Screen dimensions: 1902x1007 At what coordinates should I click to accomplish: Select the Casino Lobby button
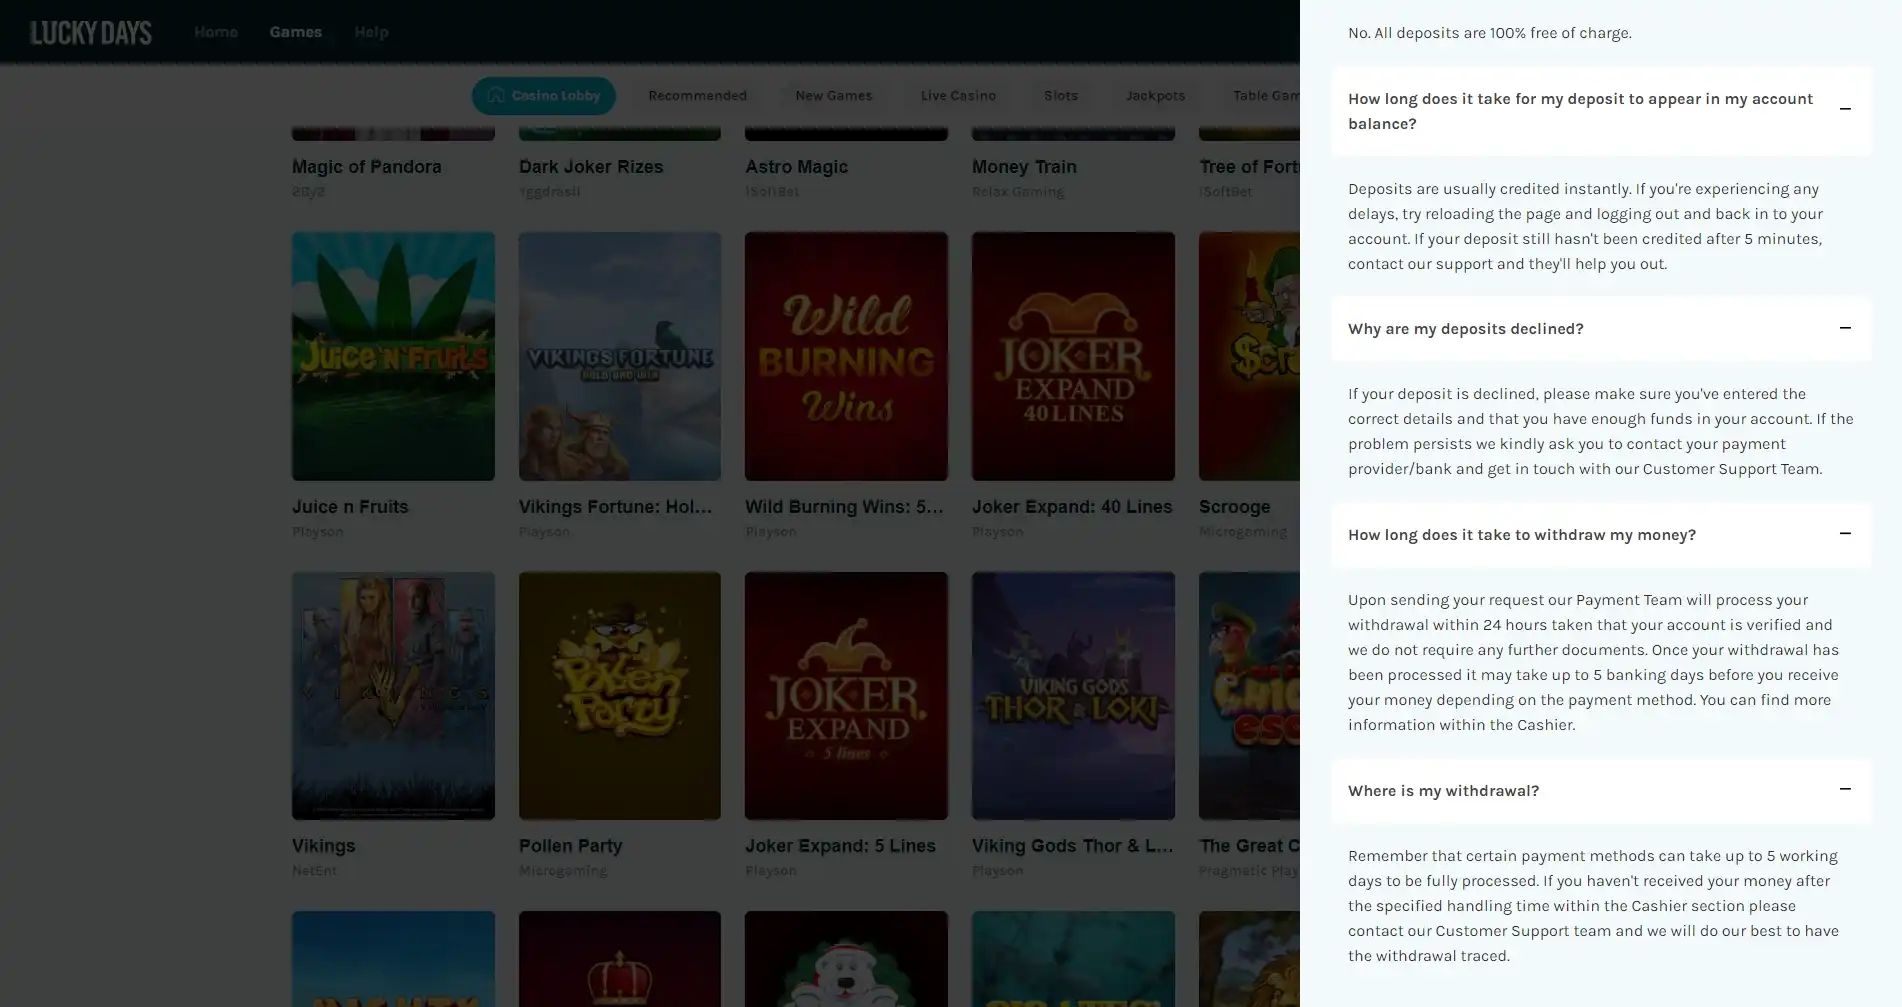tap(543, 95)
